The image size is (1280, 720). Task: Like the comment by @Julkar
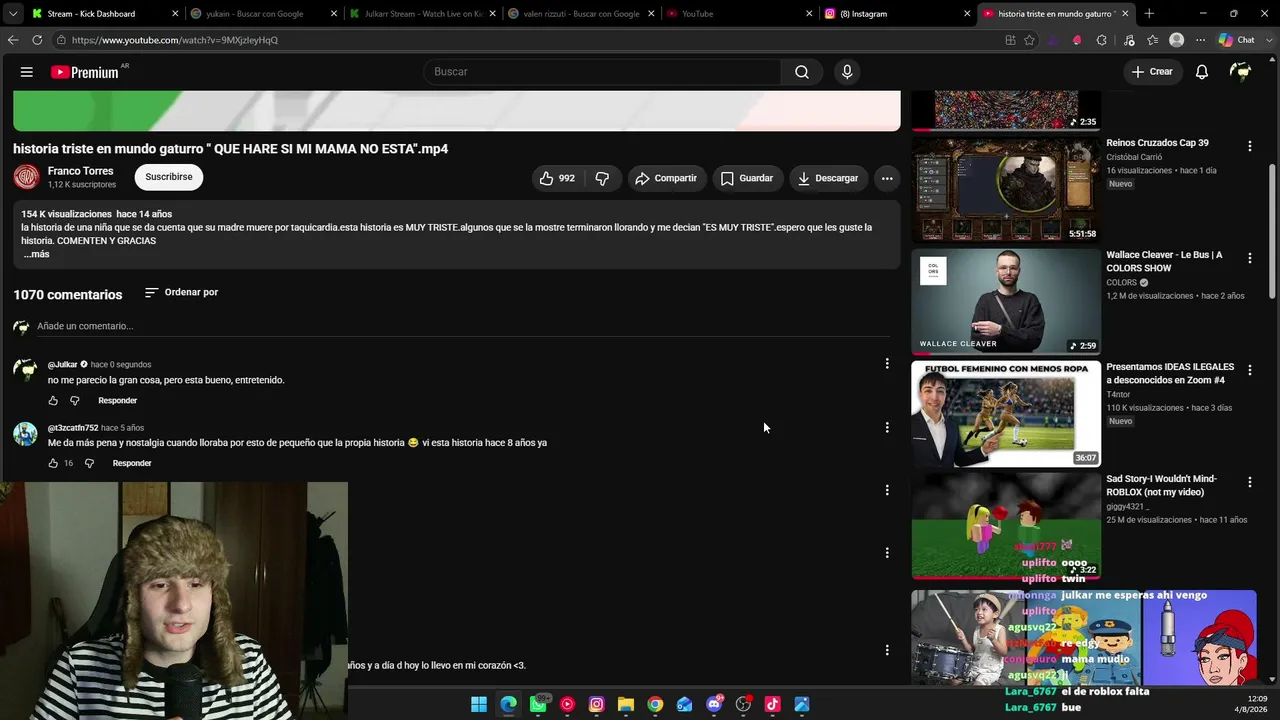pyautogui.click(x=53, y=401)
